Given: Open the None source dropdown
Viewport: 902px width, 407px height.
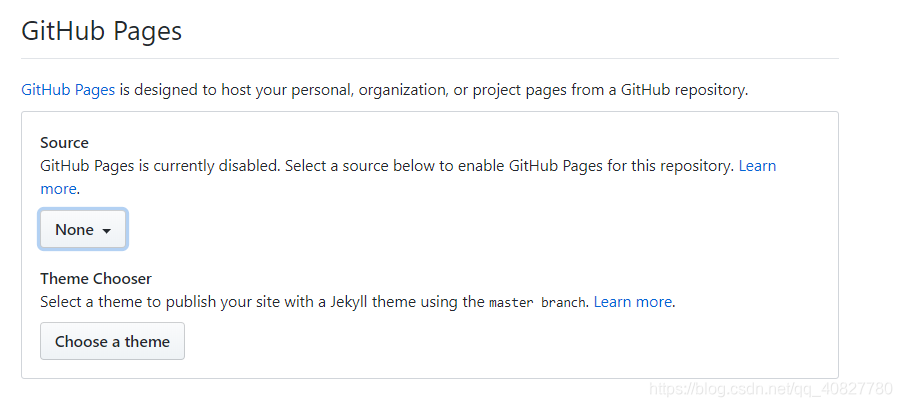Looking at the screenshot, I should pyautogui.click(x=82, y=230).
